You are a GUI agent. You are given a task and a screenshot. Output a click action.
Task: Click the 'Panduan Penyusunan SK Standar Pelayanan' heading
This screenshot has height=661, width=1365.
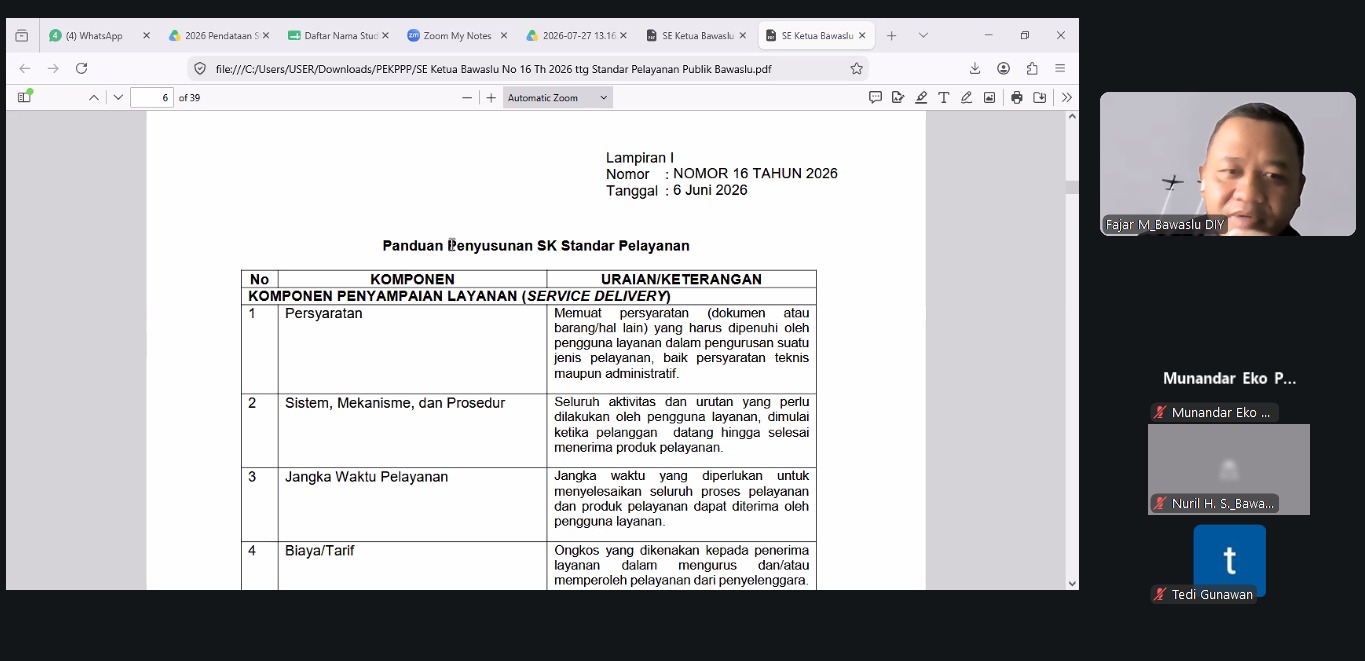click(536, 246)
